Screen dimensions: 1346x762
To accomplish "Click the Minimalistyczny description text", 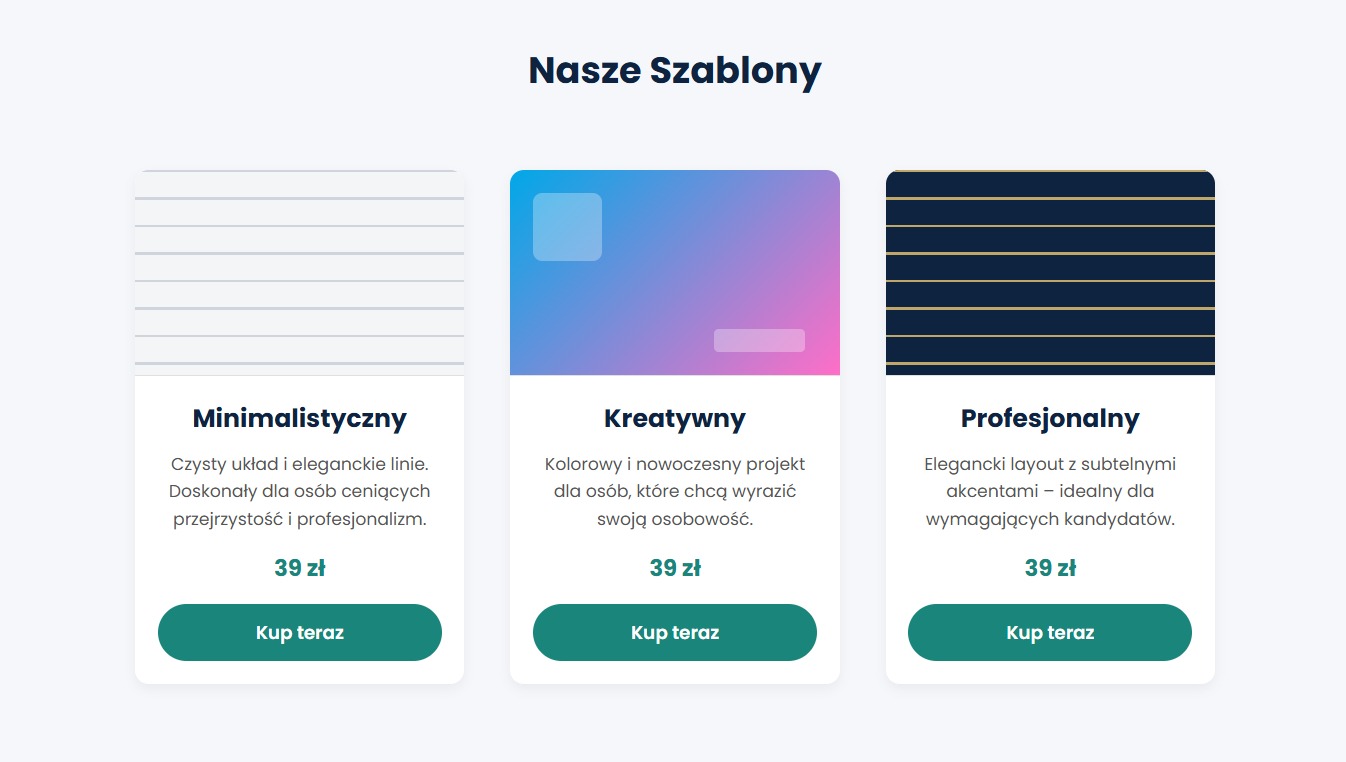I will (x=299, y=490).
